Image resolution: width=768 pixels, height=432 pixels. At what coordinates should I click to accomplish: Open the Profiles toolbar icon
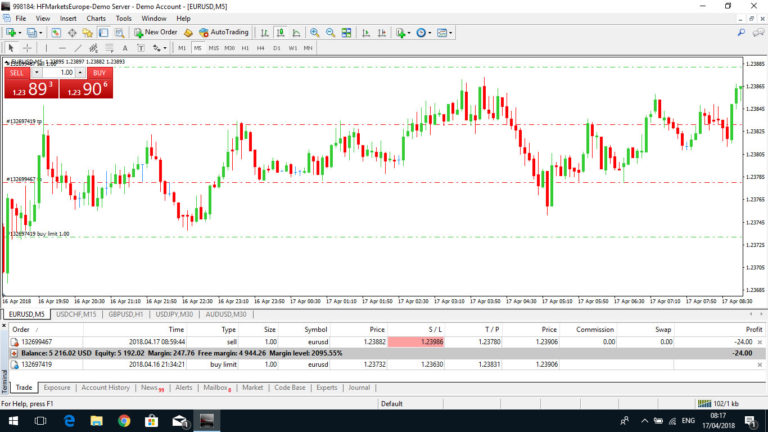point(32,33)
